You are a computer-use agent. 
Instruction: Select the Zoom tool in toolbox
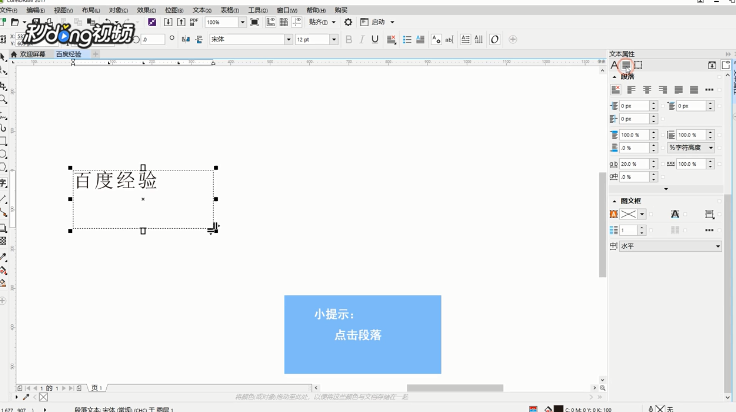3,99
